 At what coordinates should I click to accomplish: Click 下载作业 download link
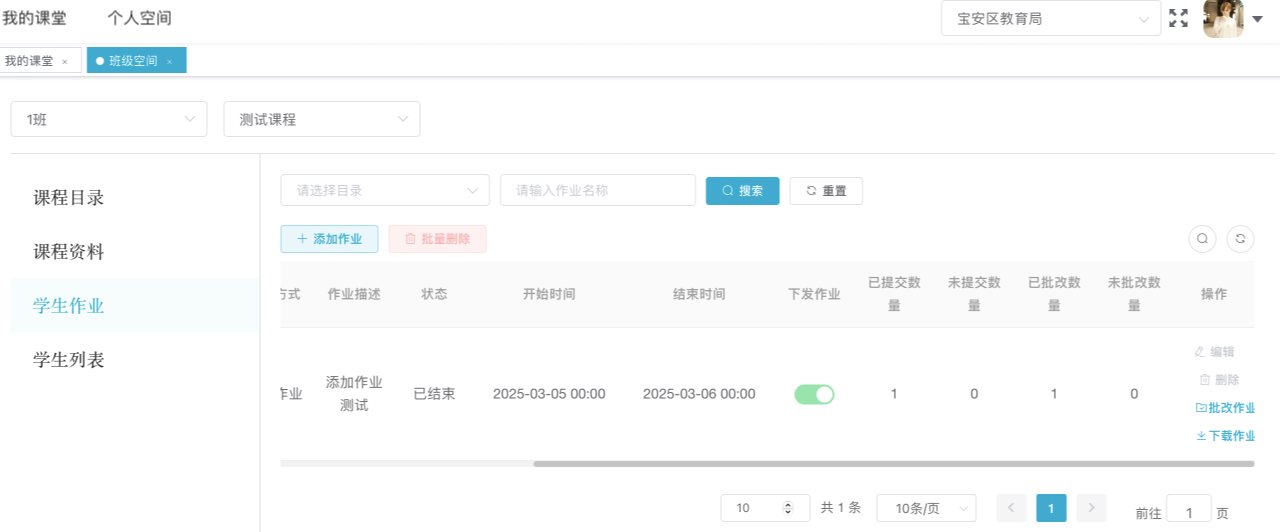1225,436
